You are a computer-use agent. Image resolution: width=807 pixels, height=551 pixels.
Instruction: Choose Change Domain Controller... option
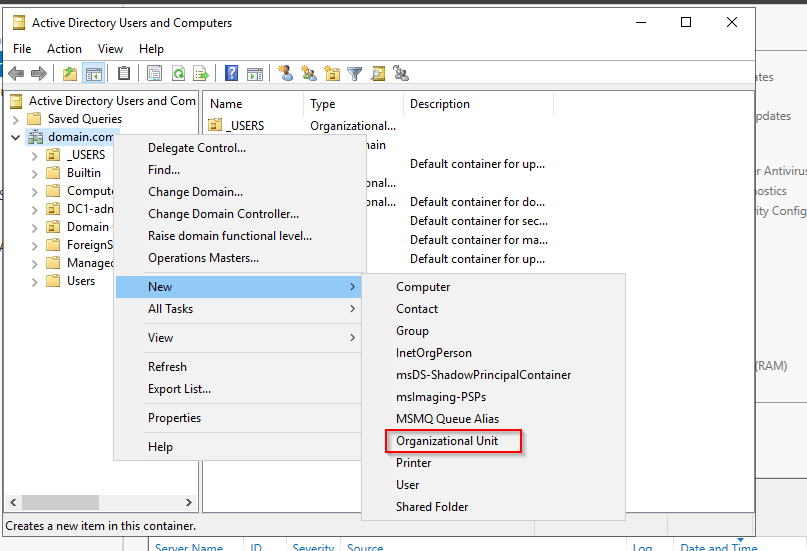click(239, 214)
